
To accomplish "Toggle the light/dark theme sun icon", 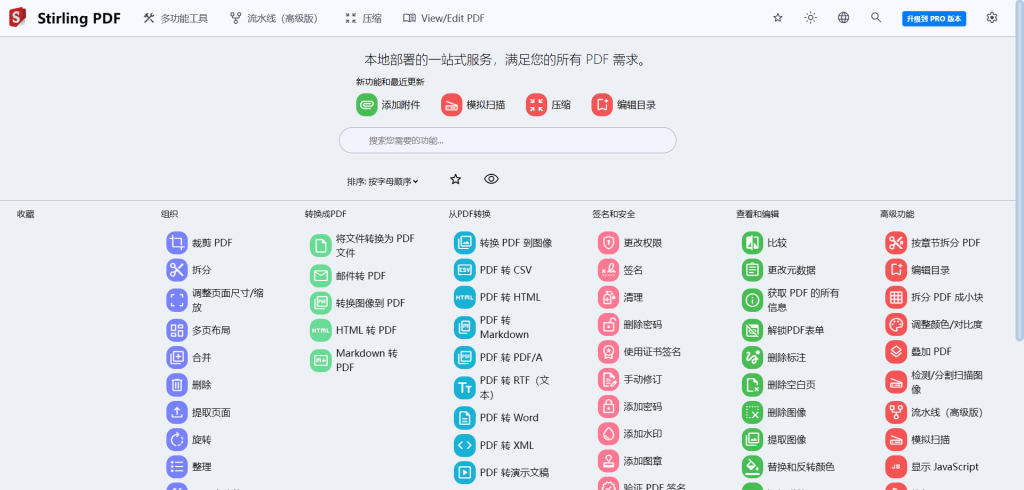I will [x=810, y=18].
